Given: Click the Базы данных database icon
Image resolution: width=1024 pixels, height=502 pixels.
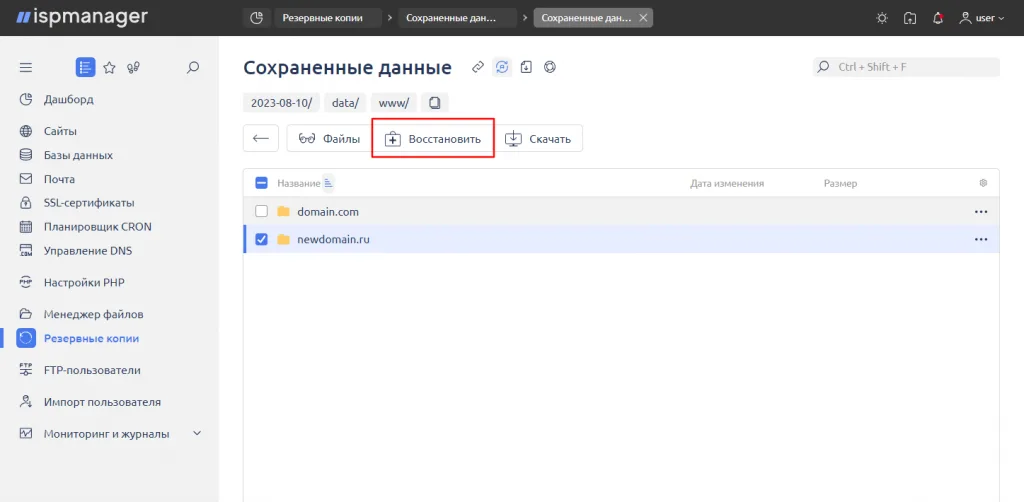Looking at the screenshot, I should point(26,155).
